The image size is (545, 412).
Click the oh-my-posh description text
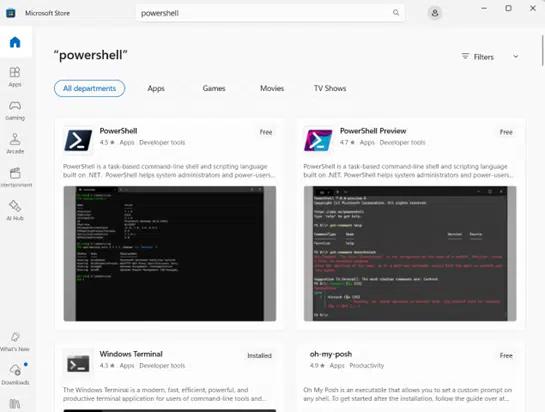tap(407, 394)
